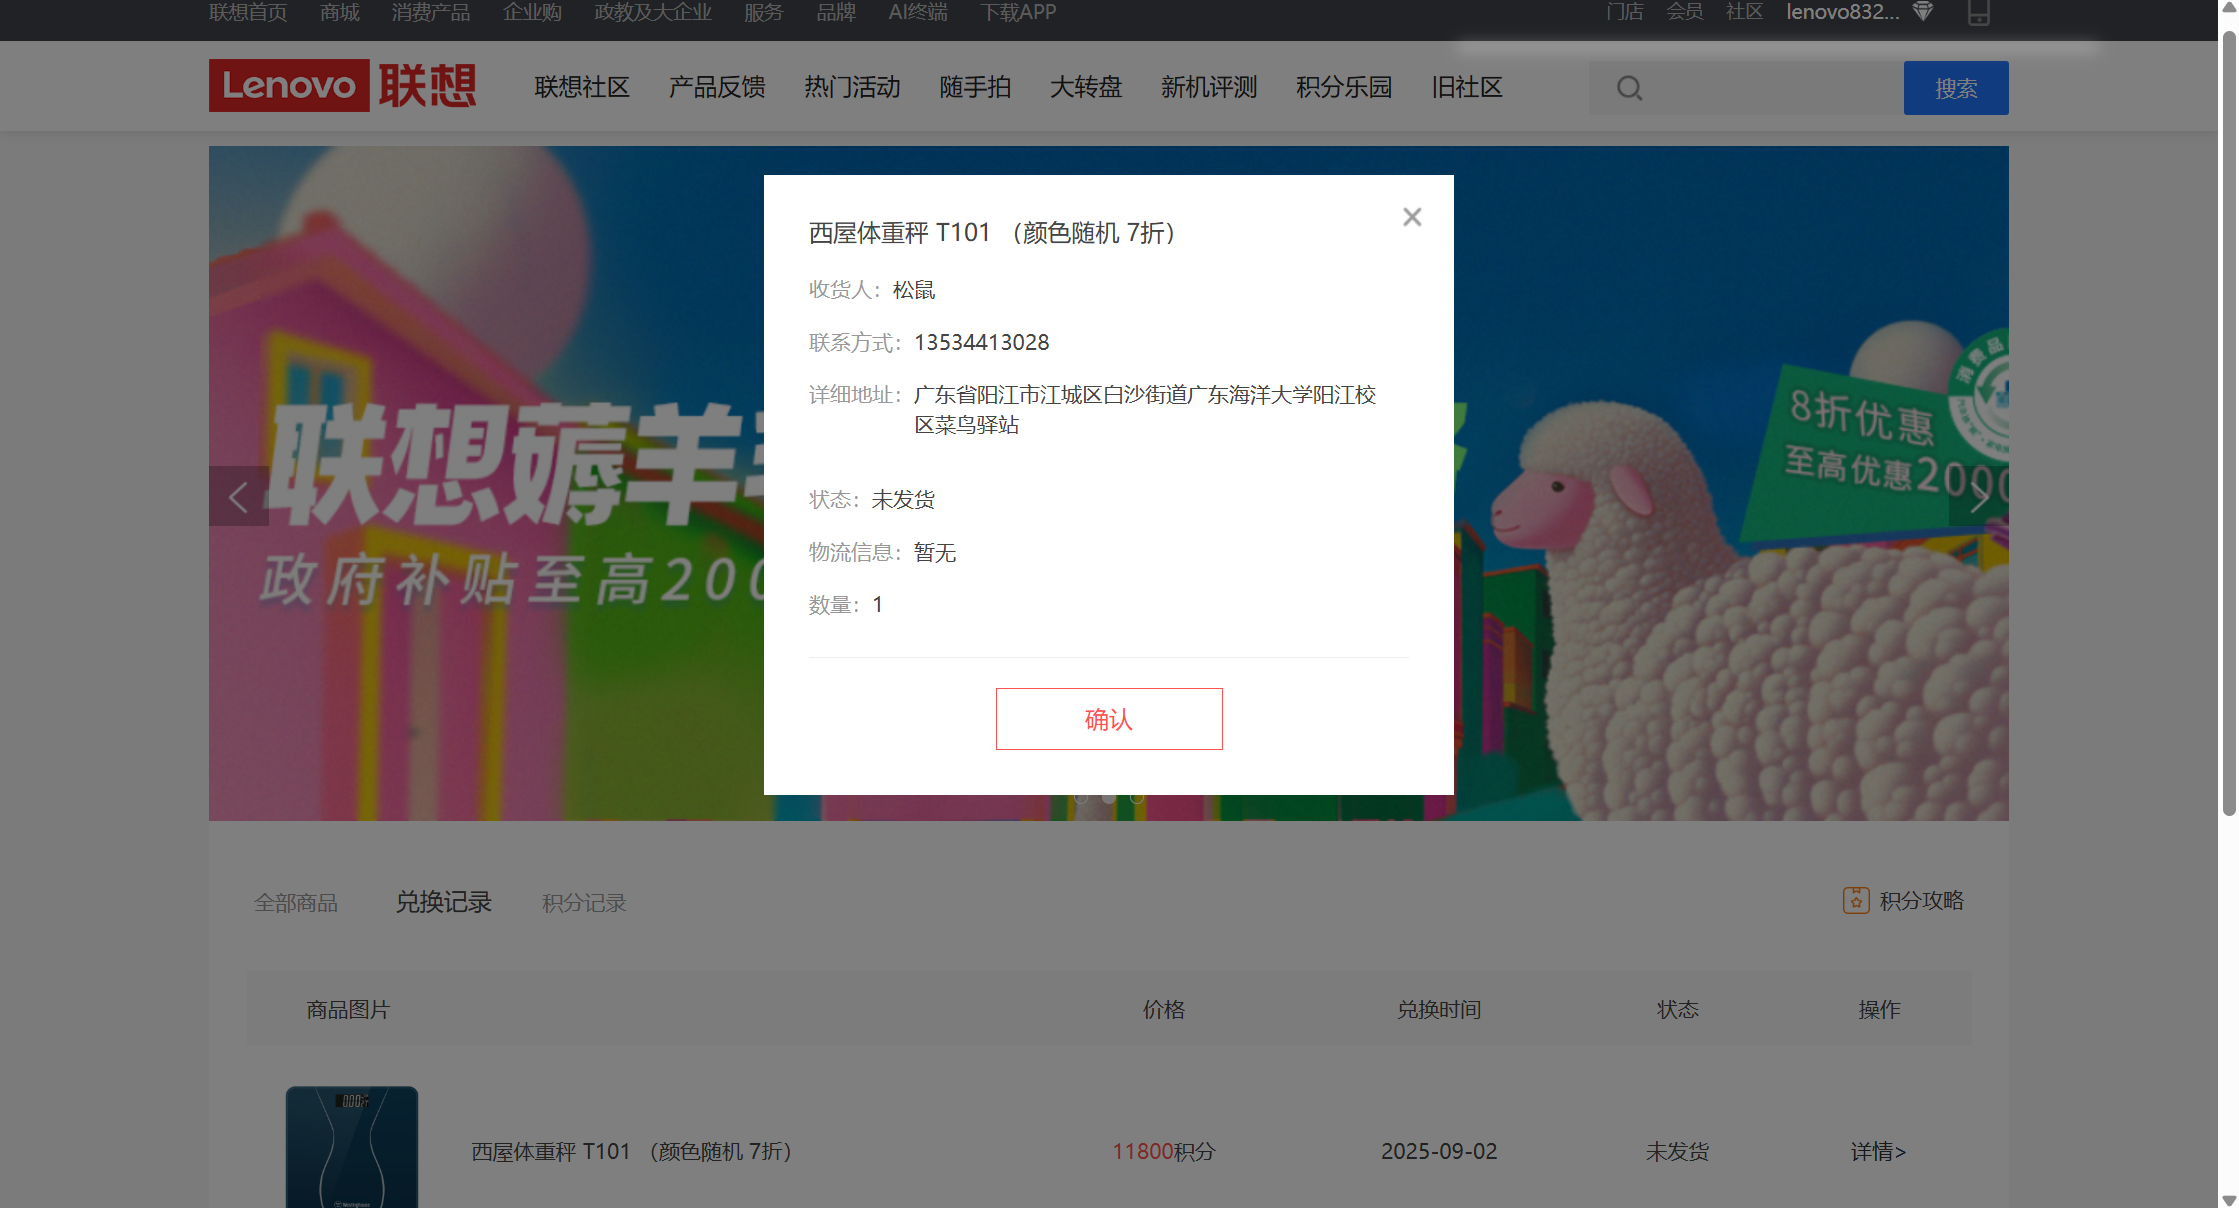Open 随手拍 nav menu item
Screen dimensions: 2239x1208
[x=975, y=88]
